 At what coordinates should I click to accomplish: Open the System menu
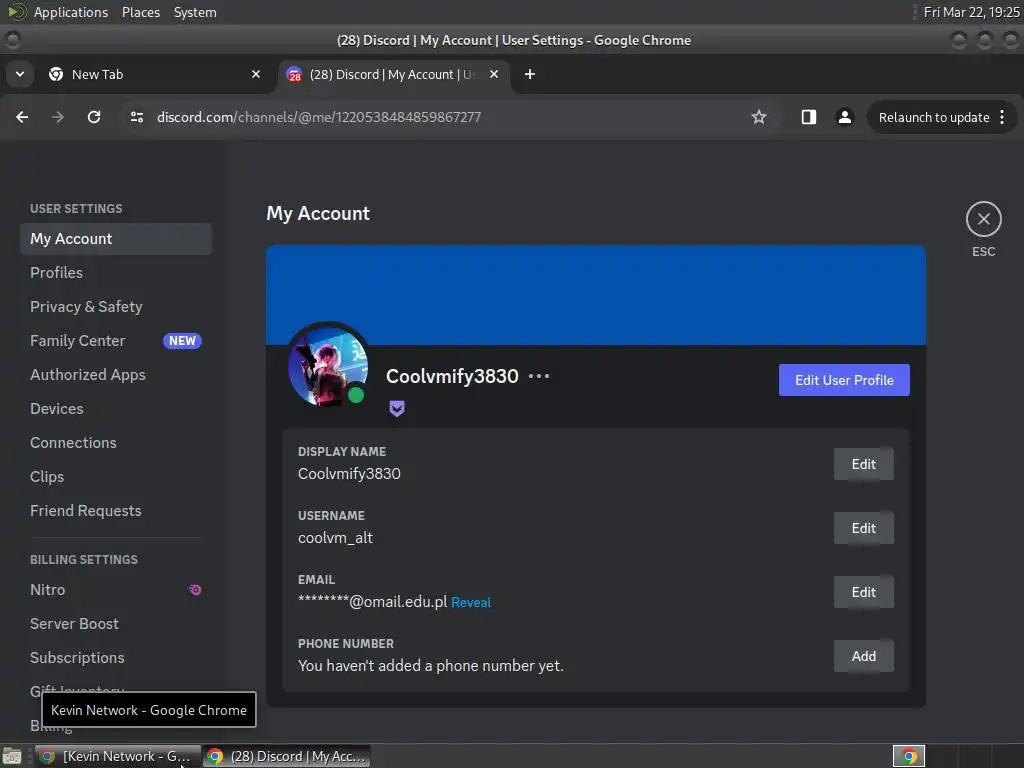pyautogui.click(x=195, y=12)
